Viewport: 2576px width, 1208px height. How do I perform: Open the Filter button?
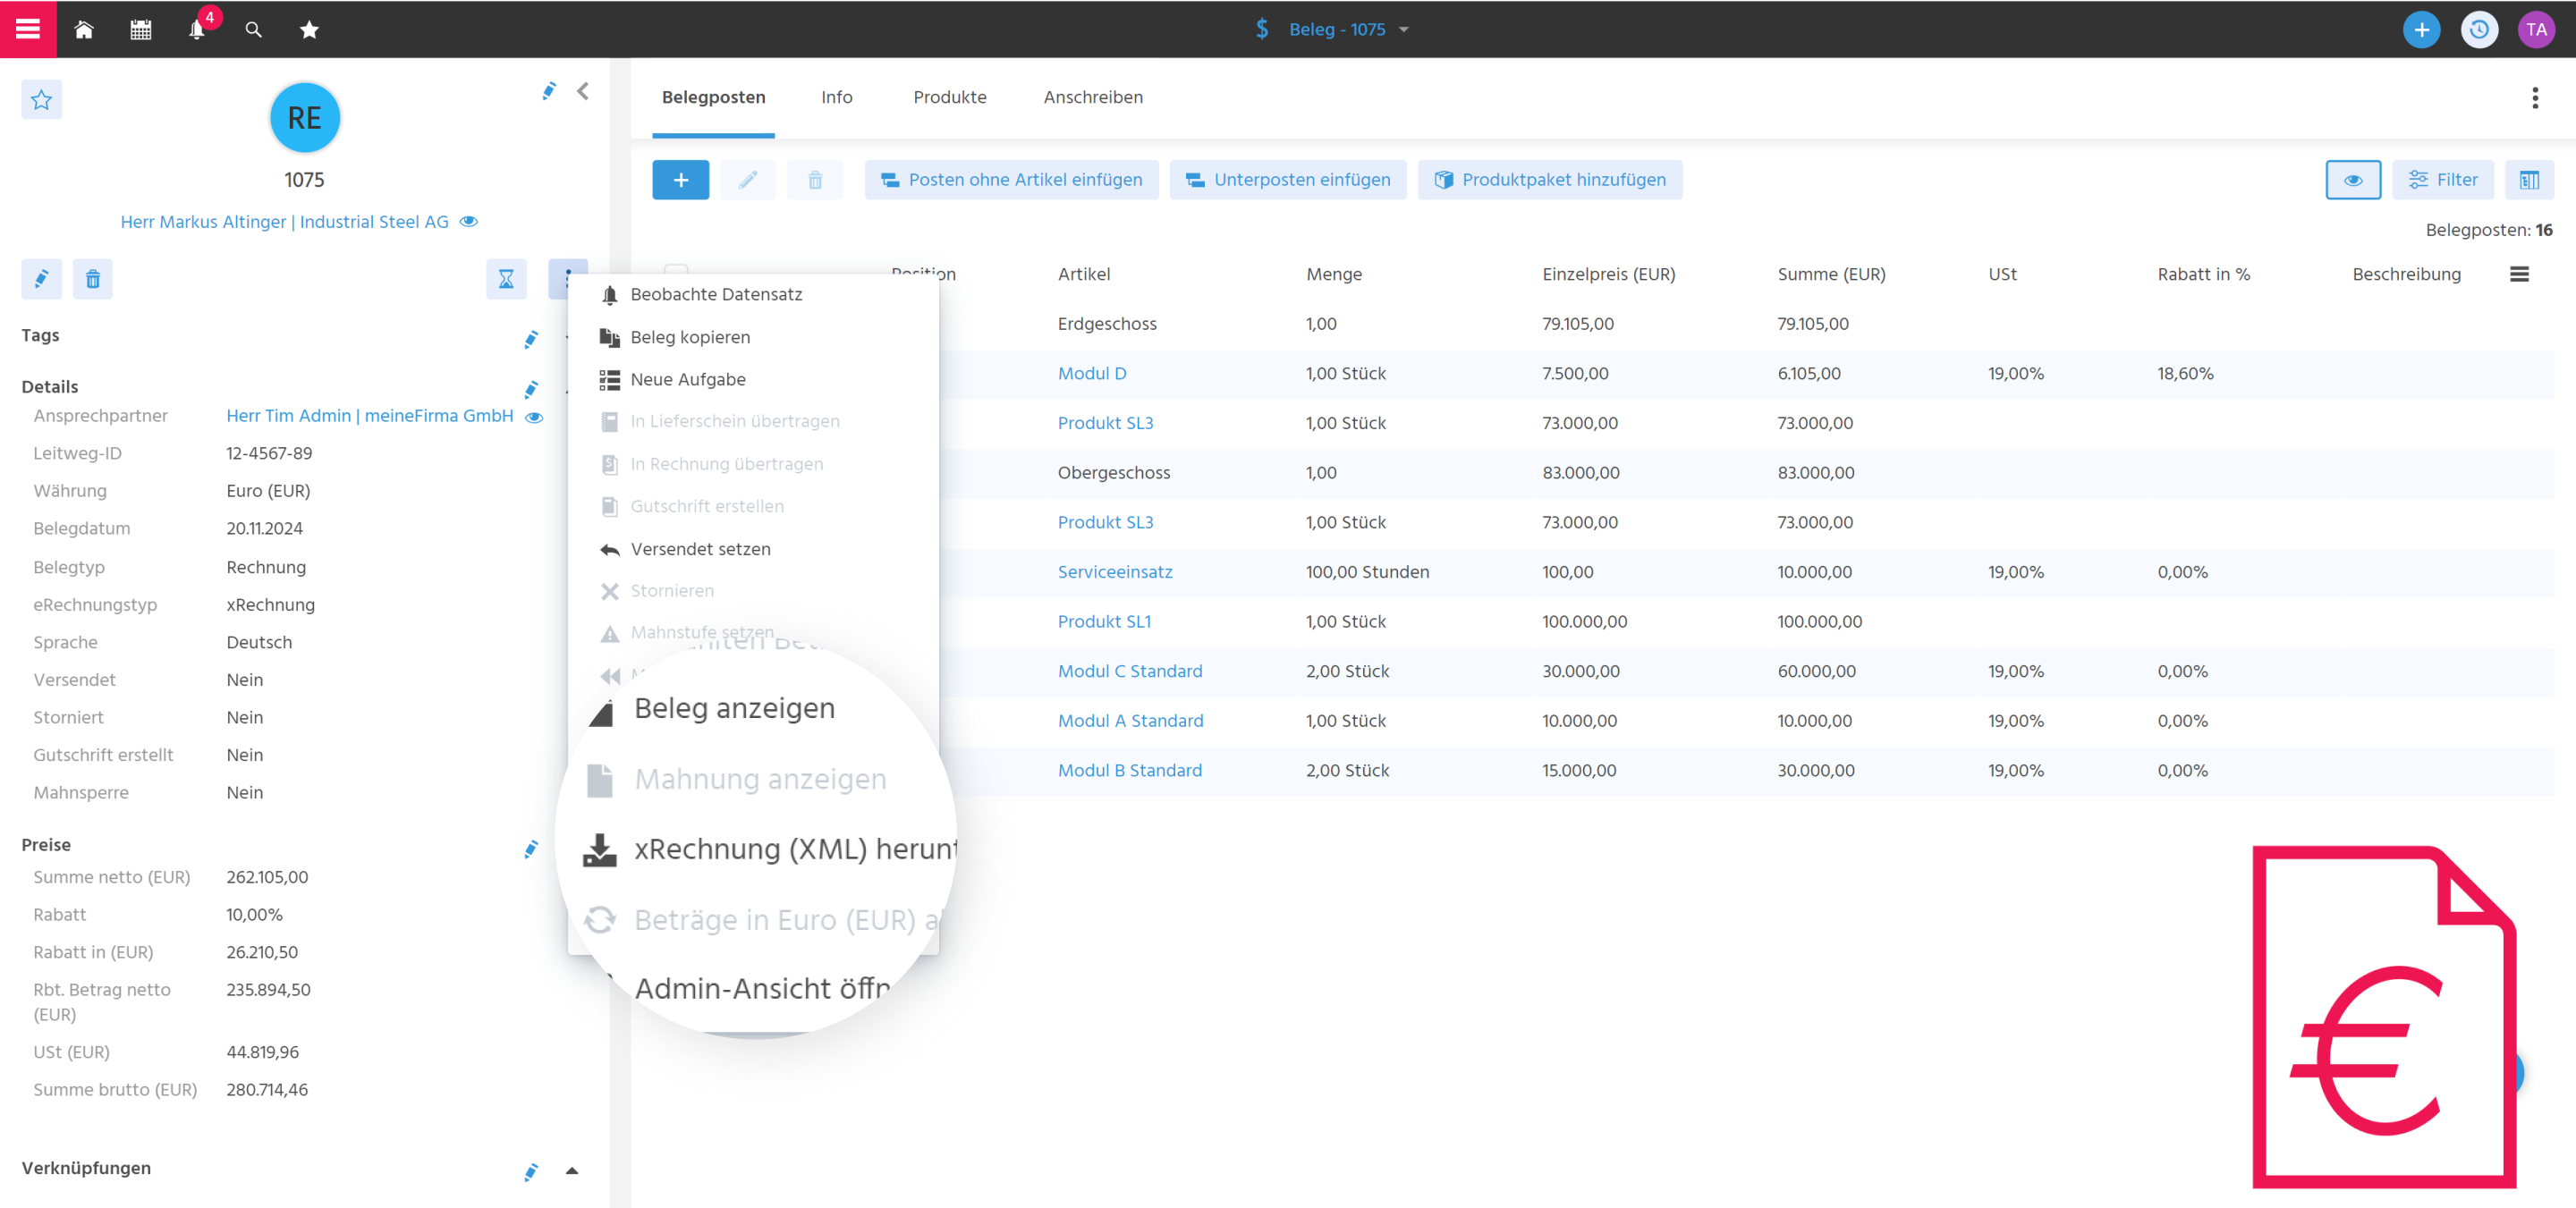coord(2442,180)
